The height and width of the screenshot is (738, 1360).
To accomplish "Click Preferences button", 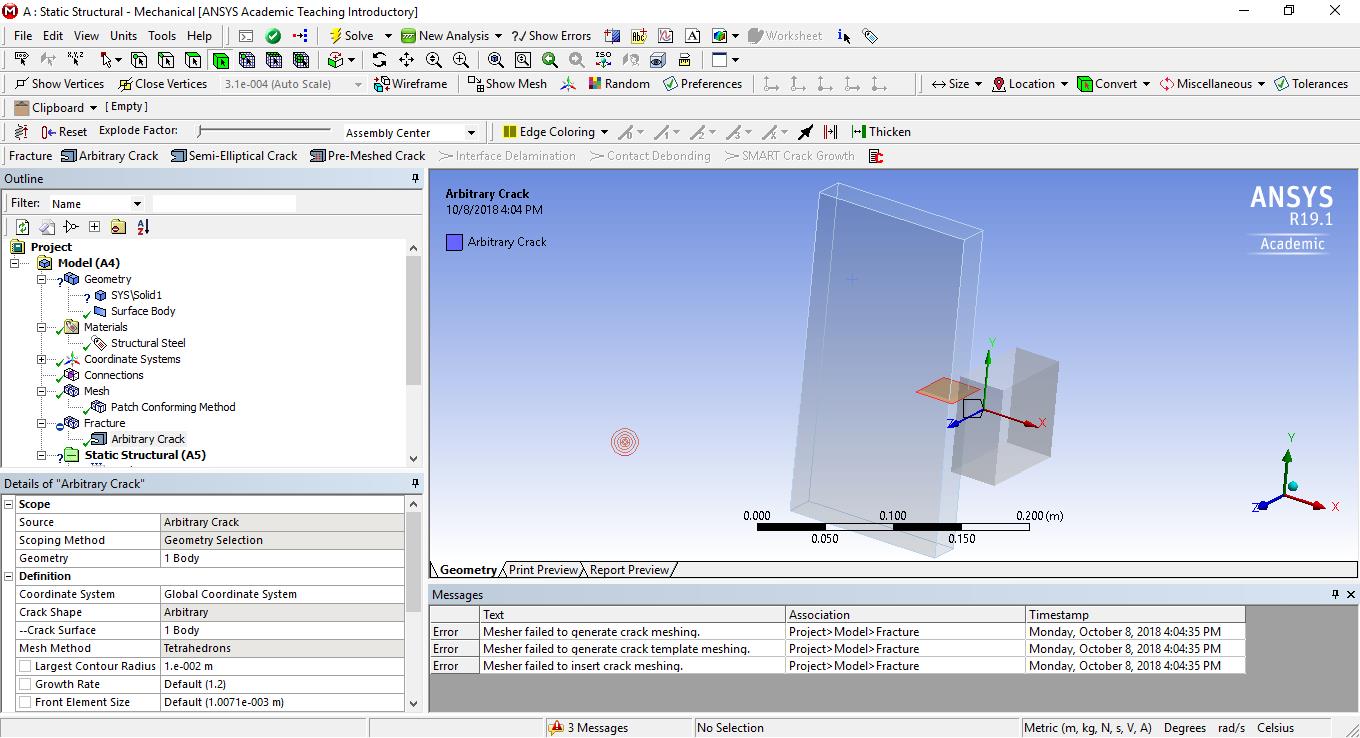I will click(x=702, y=84).
